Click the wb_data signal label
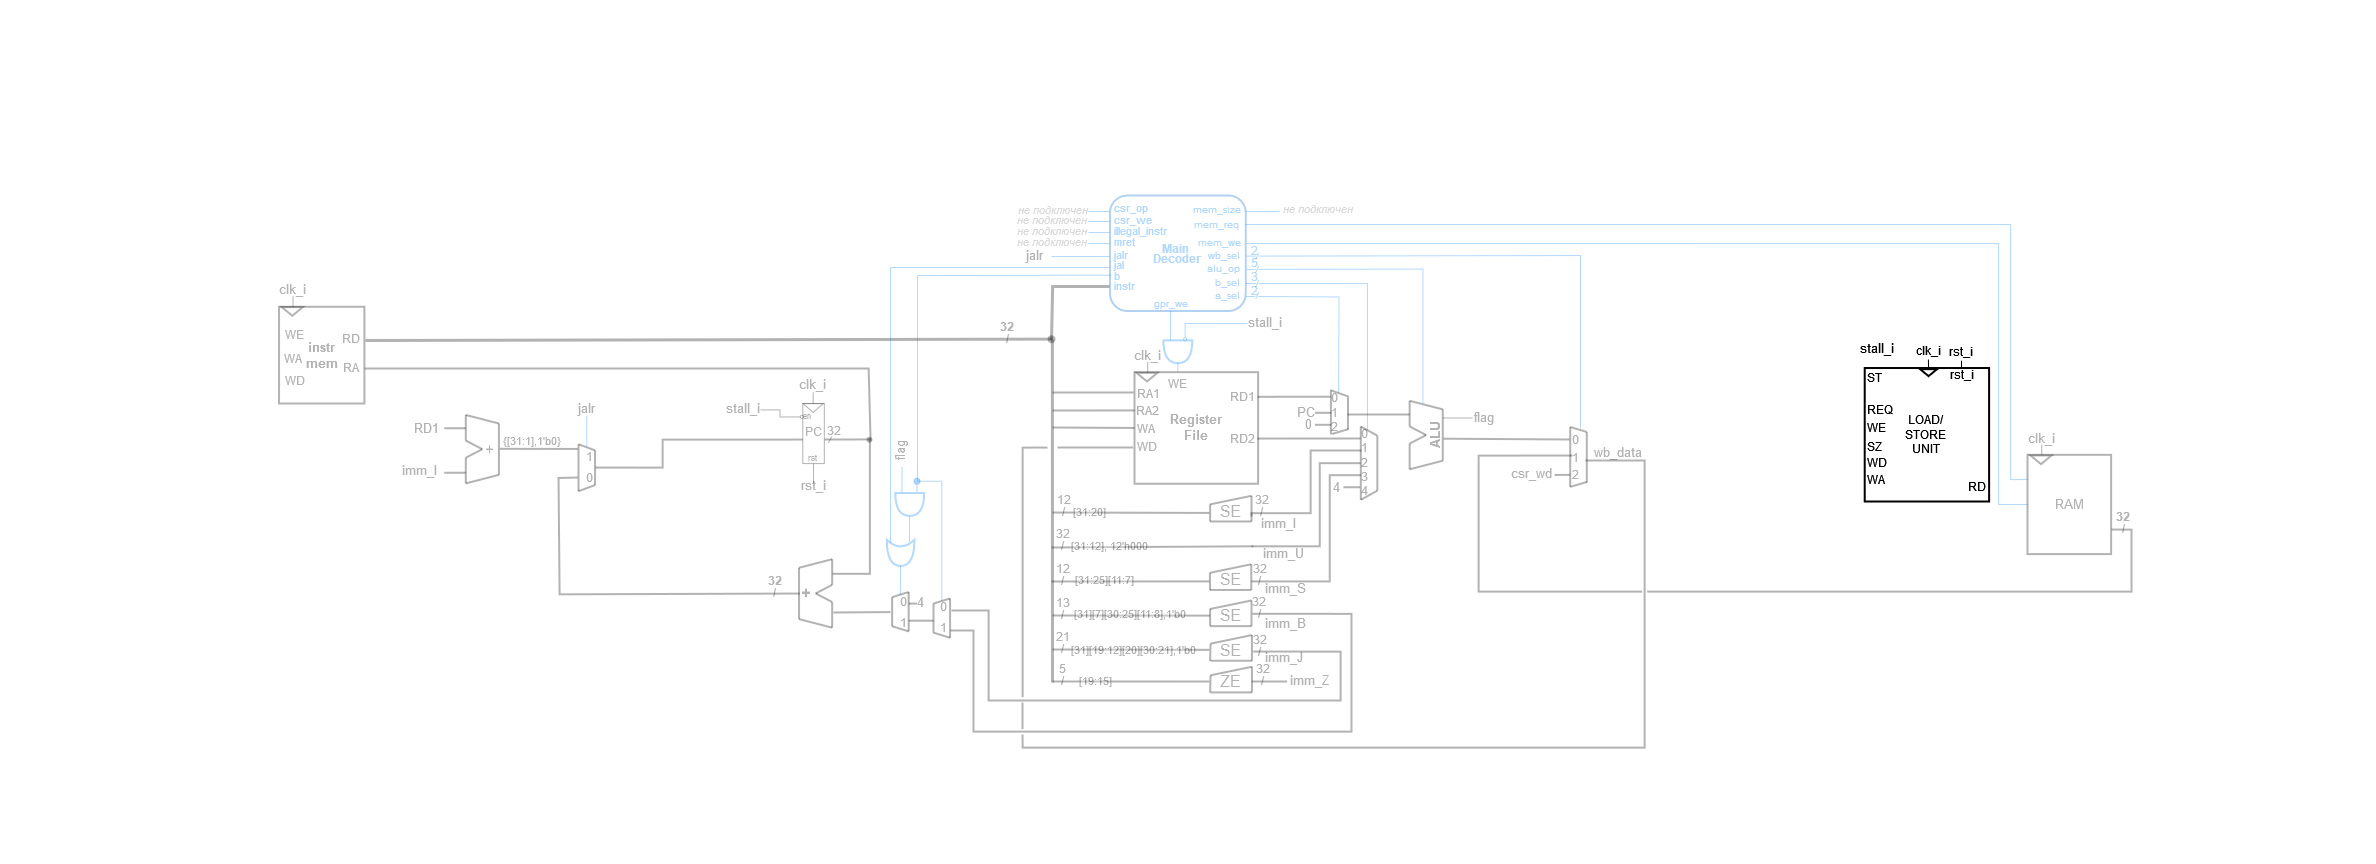Screen dimensions: 2376x864 tap(1618, 453)
